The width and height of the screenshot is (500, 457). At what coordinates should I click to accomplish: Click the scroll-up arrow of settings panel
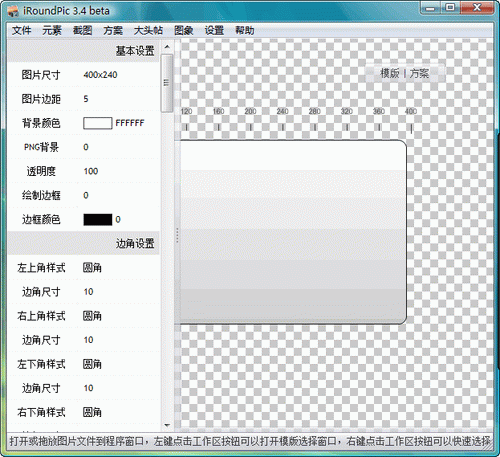[167, 47]
